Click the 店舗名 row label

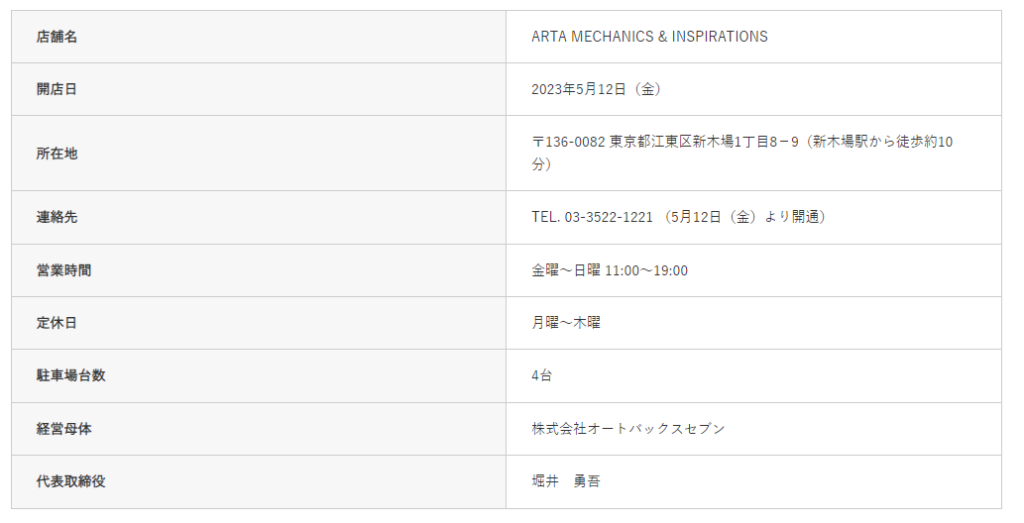57,37
